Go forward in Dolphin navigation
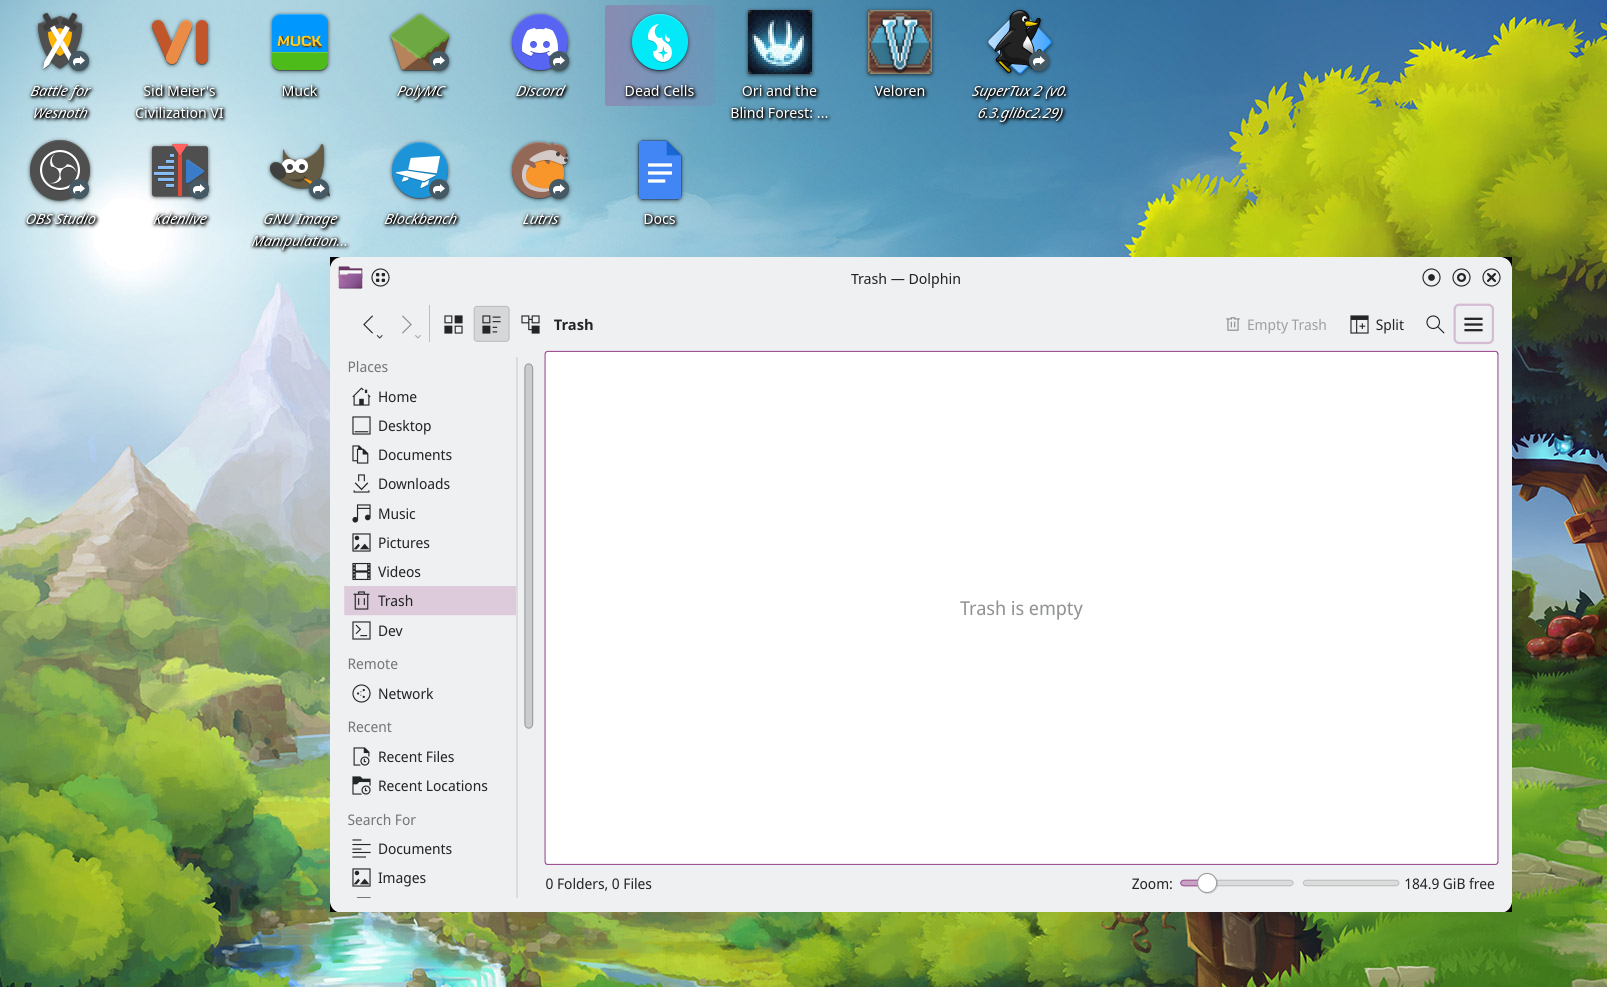Viewport: 1607px width, 987px height. (x=408, y=324)
